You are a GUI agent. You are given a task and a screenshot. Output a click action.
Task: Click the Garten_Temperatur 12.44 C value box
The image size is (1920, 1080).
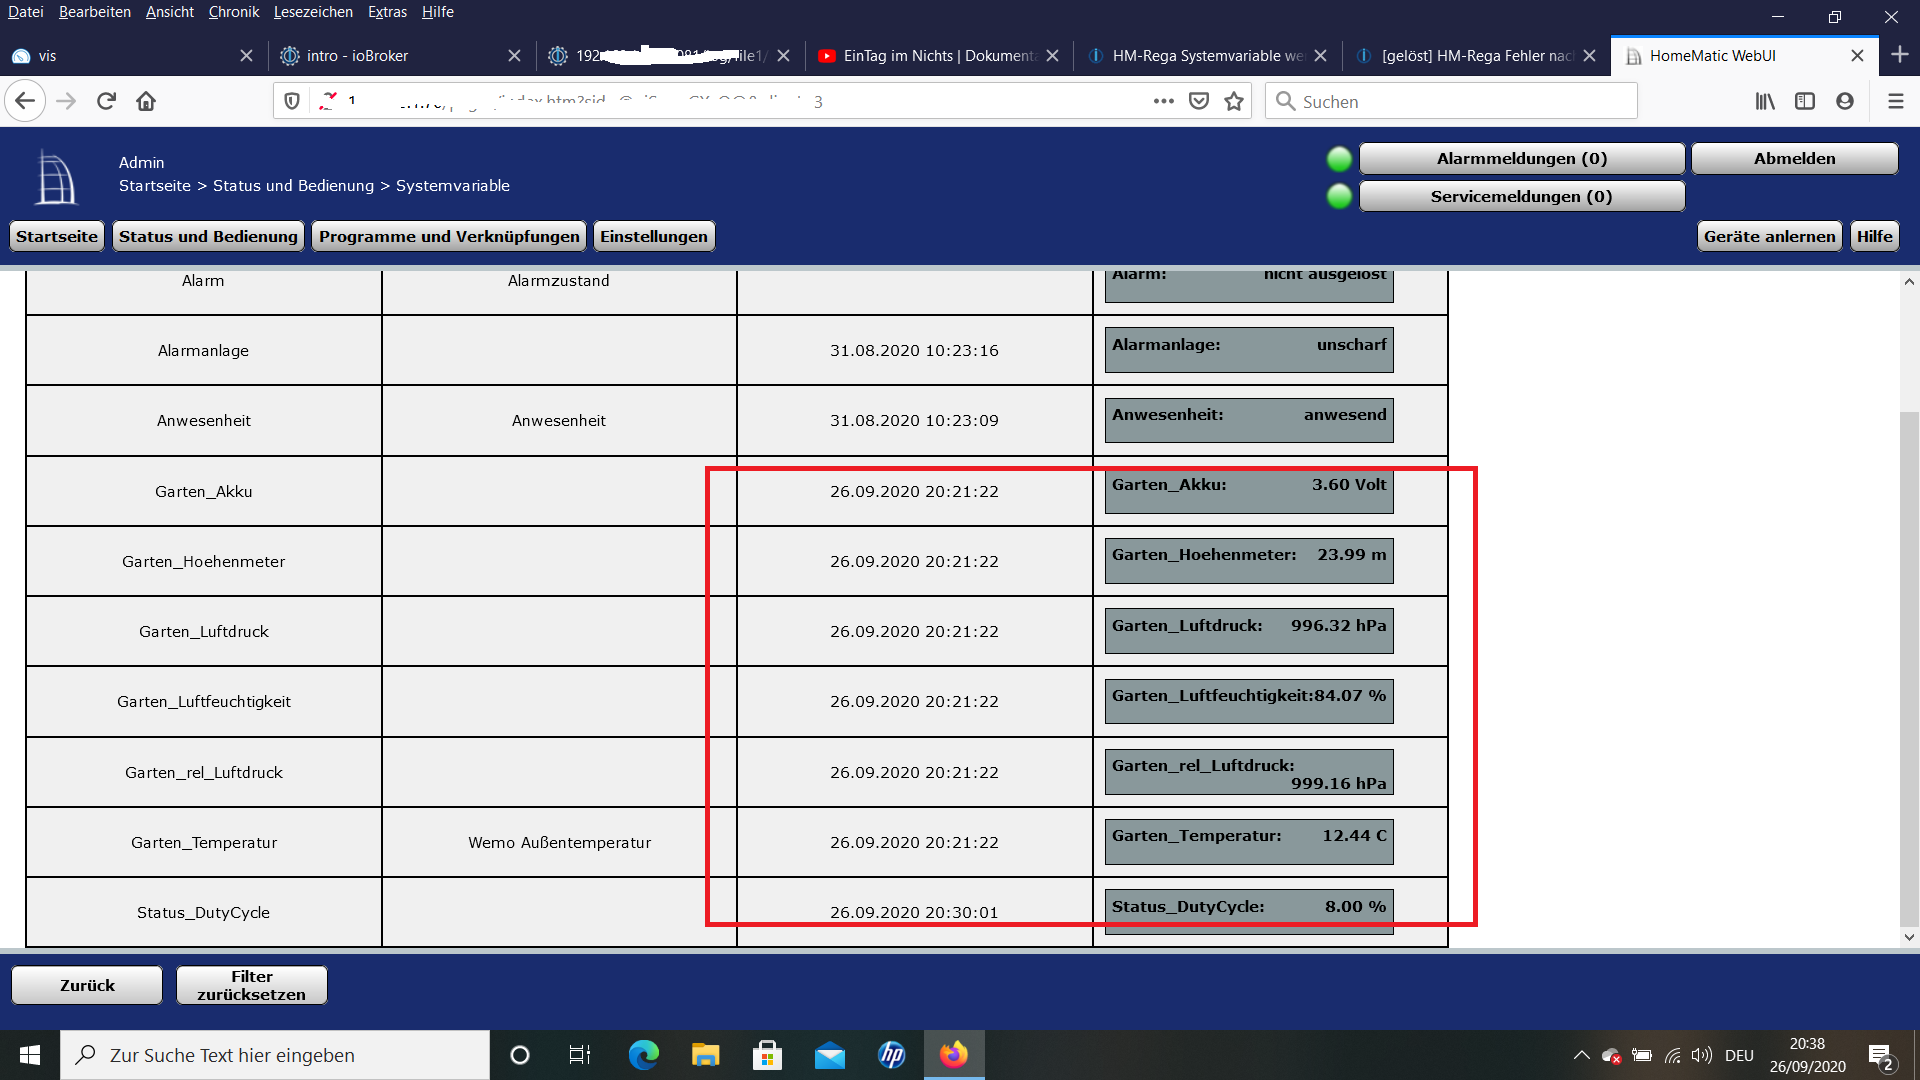pyautogui.click(x=1249, y=842)
